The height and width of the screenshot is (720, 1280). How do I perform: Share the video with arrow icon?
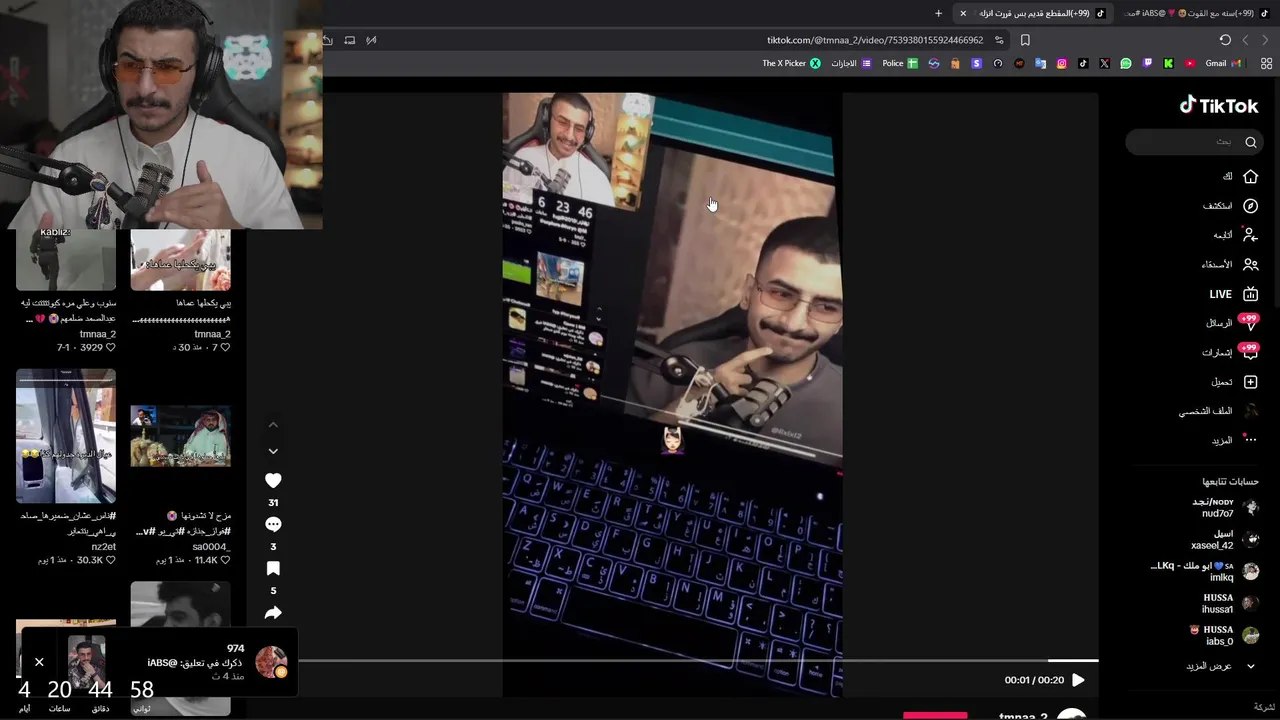point(273,613)
